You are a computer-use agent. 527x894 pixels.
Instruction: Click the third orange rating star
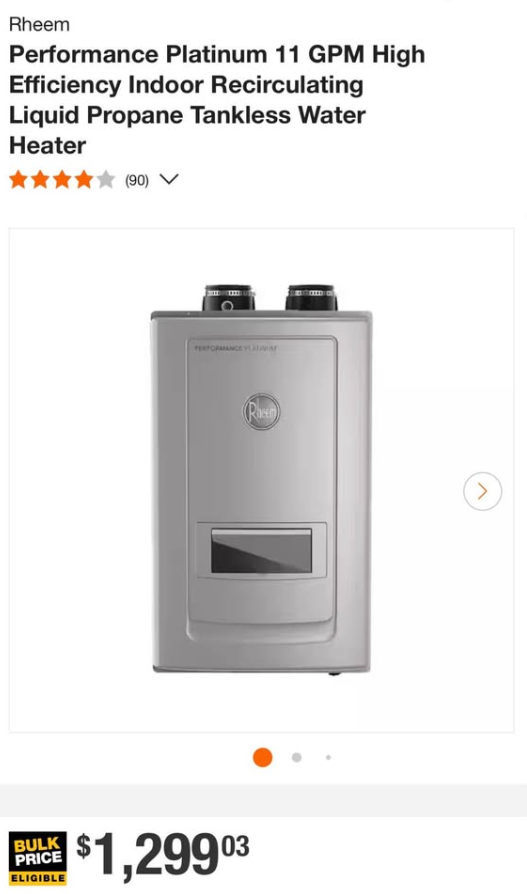click(x=62, y=181)
